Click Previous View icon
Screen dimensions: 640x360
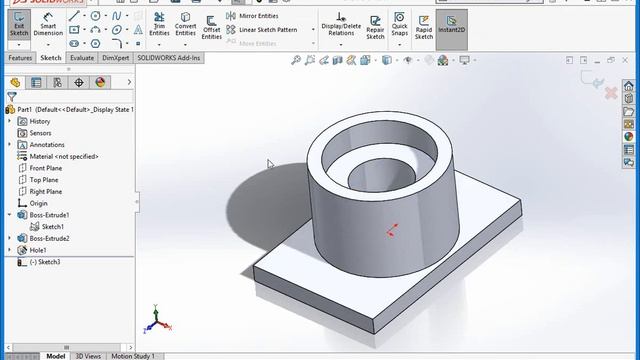(324, 60)
